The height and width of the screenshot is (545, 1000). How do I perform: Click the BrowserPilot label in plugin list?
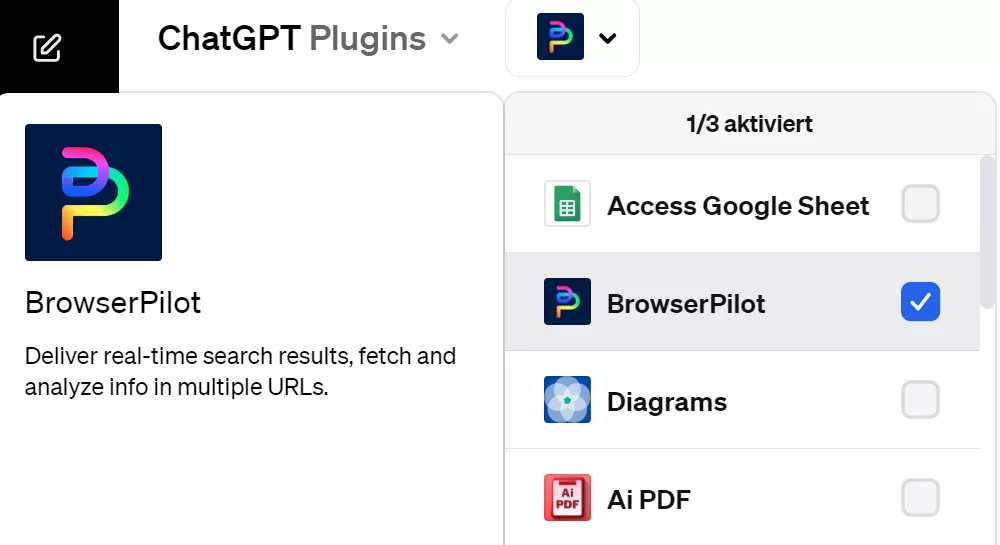(686, 303)
